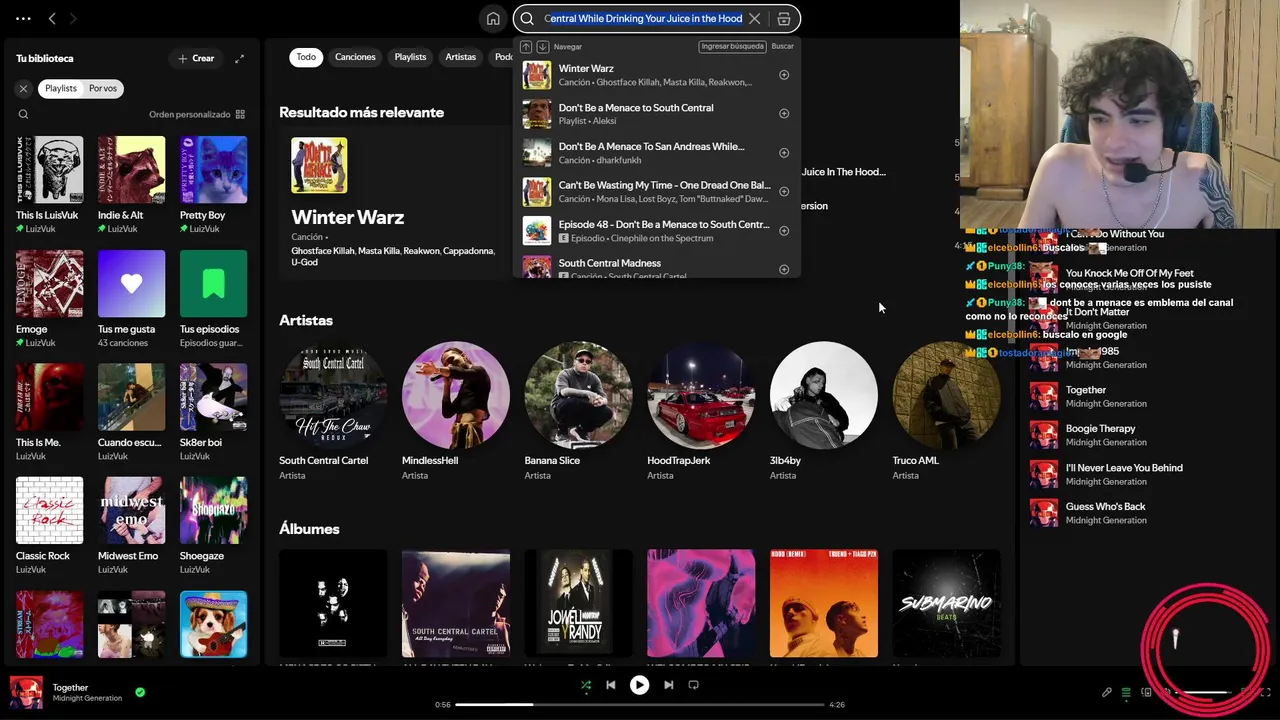1280x720 pixels.
Task: Go forward with the right arrow
Action: (x=73, y=18)
